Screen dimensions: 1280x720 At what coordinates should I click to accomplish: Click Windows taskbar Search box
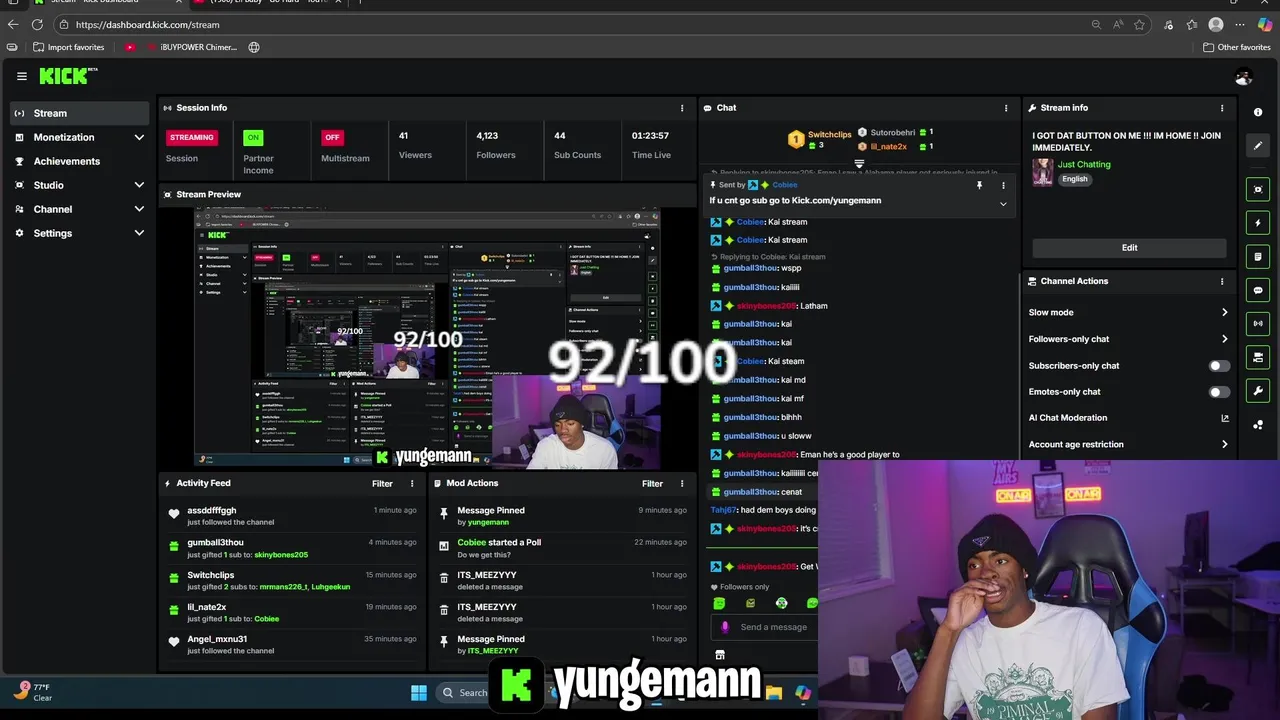point(464,692)
